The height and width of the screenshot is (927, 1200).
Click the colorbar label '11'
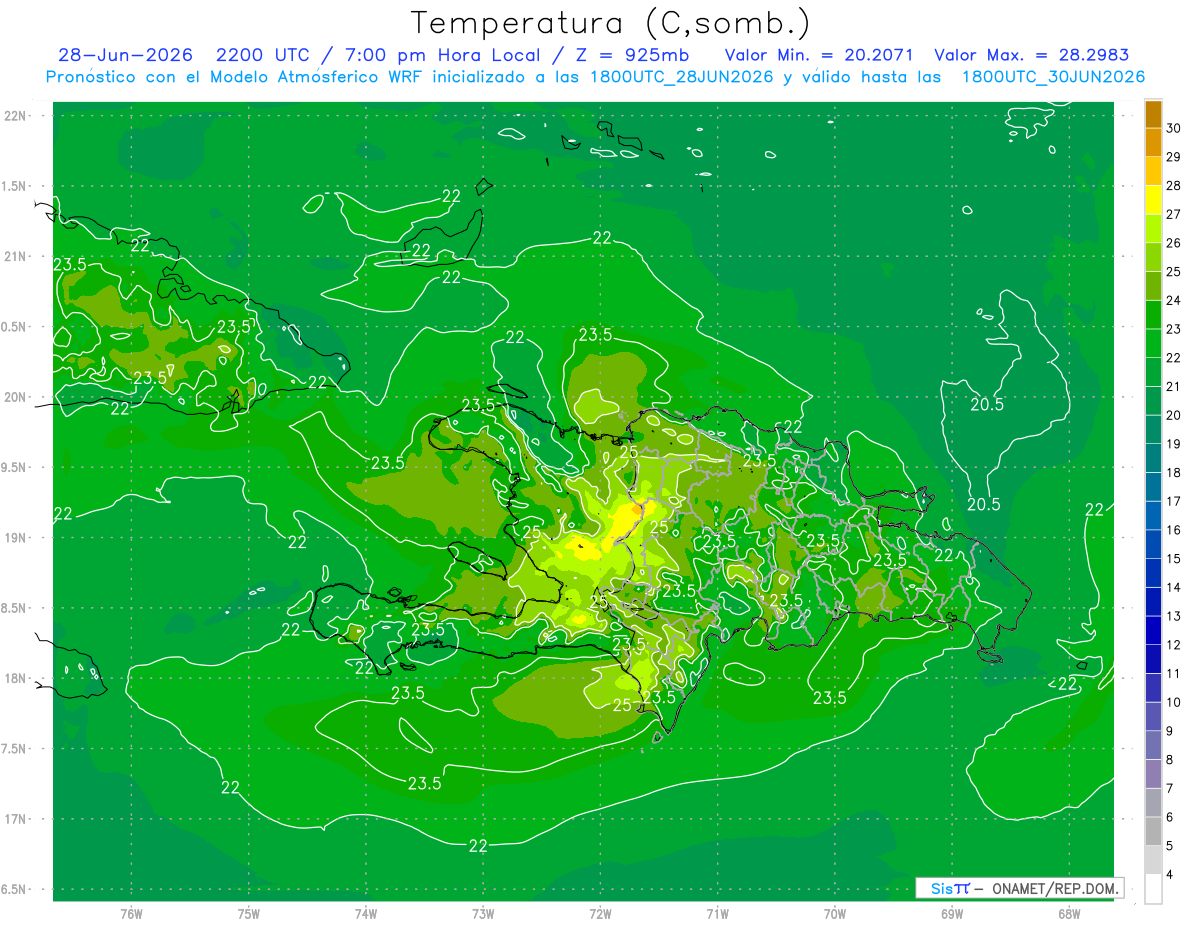[x=1175, y=674]
